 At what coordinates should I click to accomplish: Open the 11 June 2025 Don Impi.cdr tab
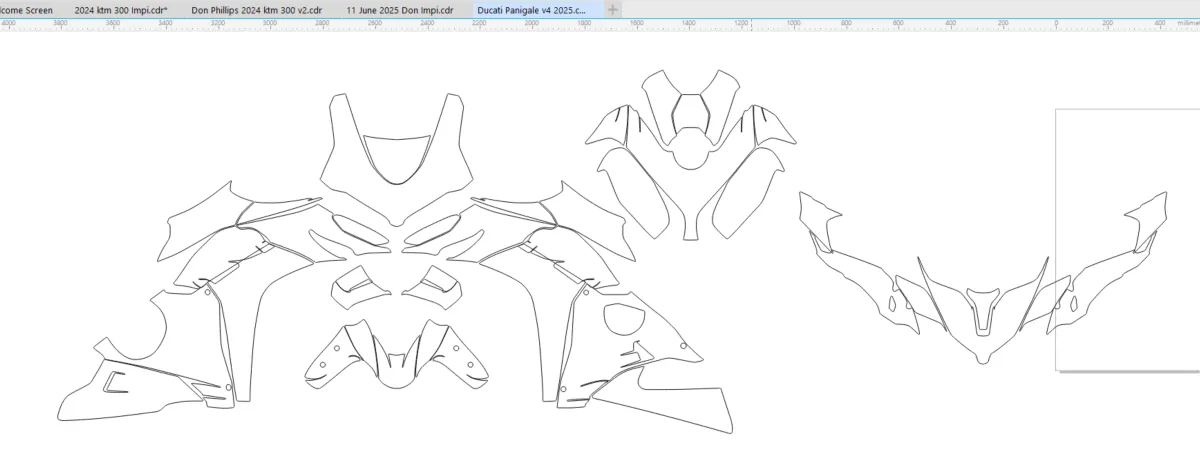coord(399,9)
